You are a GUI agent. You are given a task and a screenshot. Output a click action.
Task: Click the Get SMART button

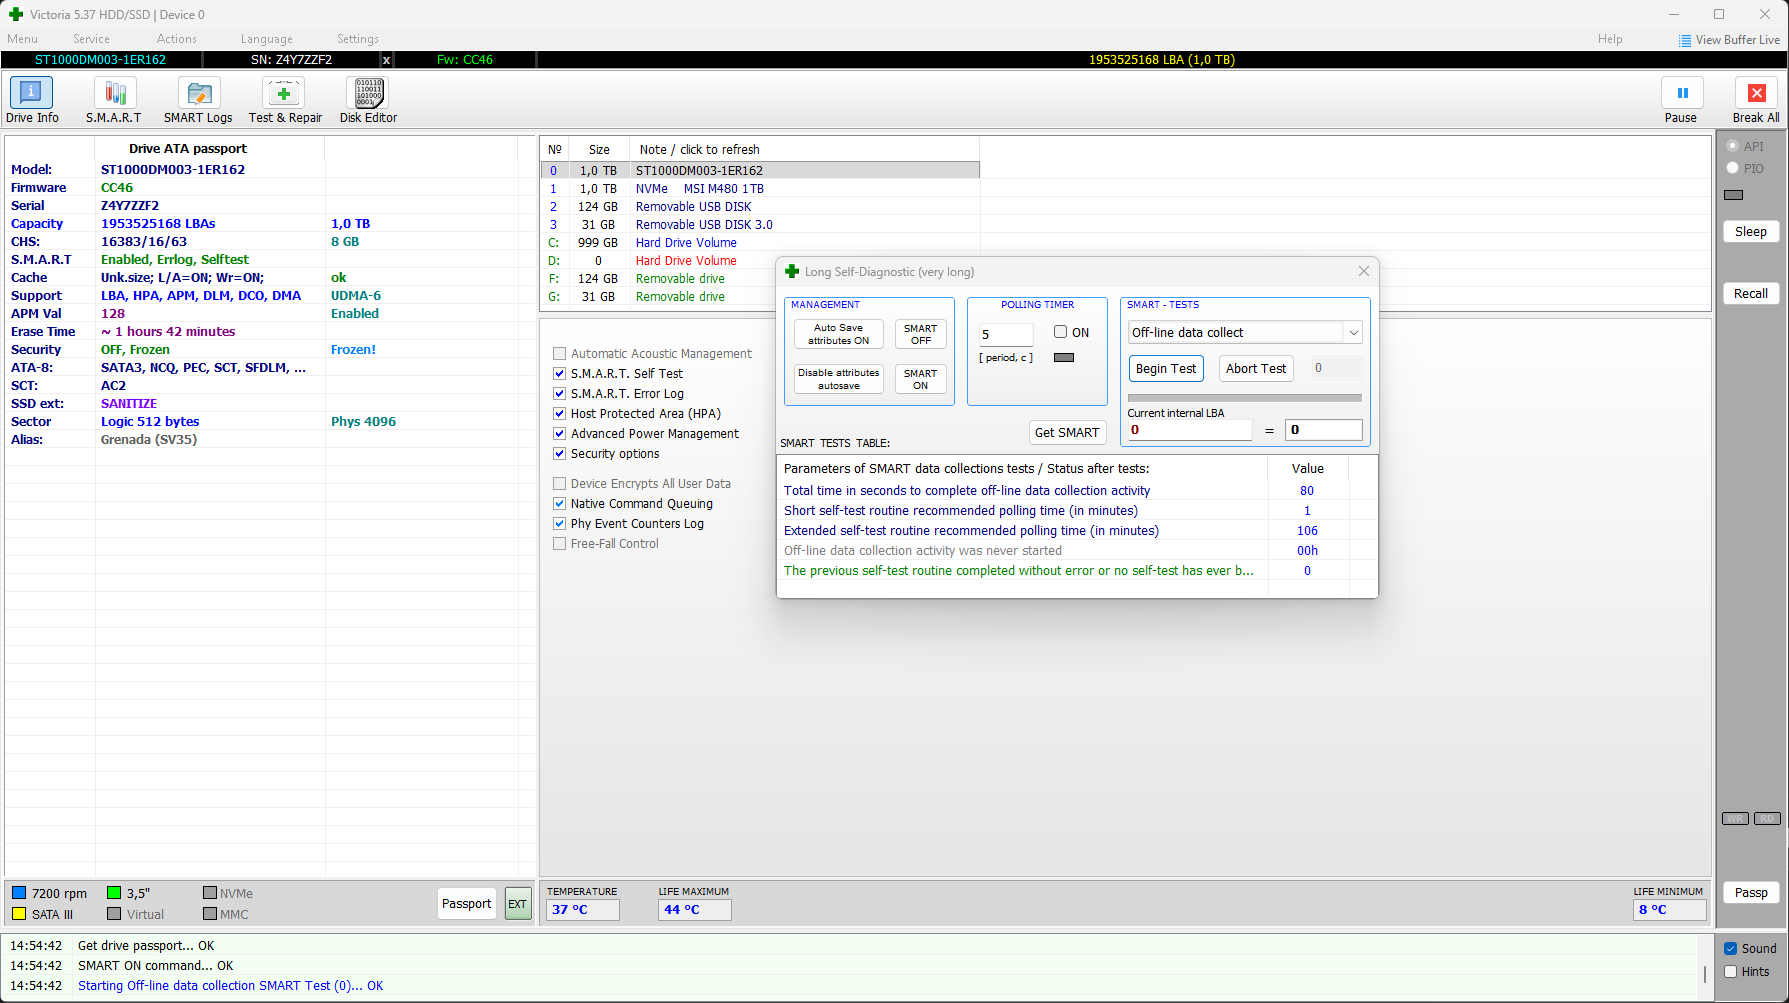1067,432
